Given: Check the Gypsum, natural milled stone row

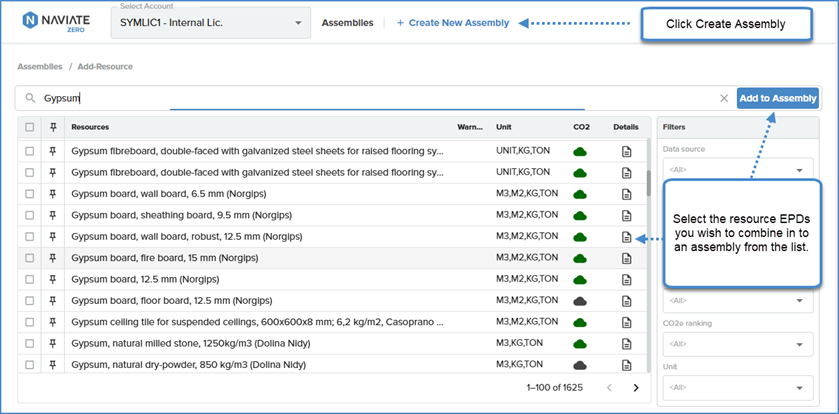Looking at the screenshot, I should click(29, 343).
